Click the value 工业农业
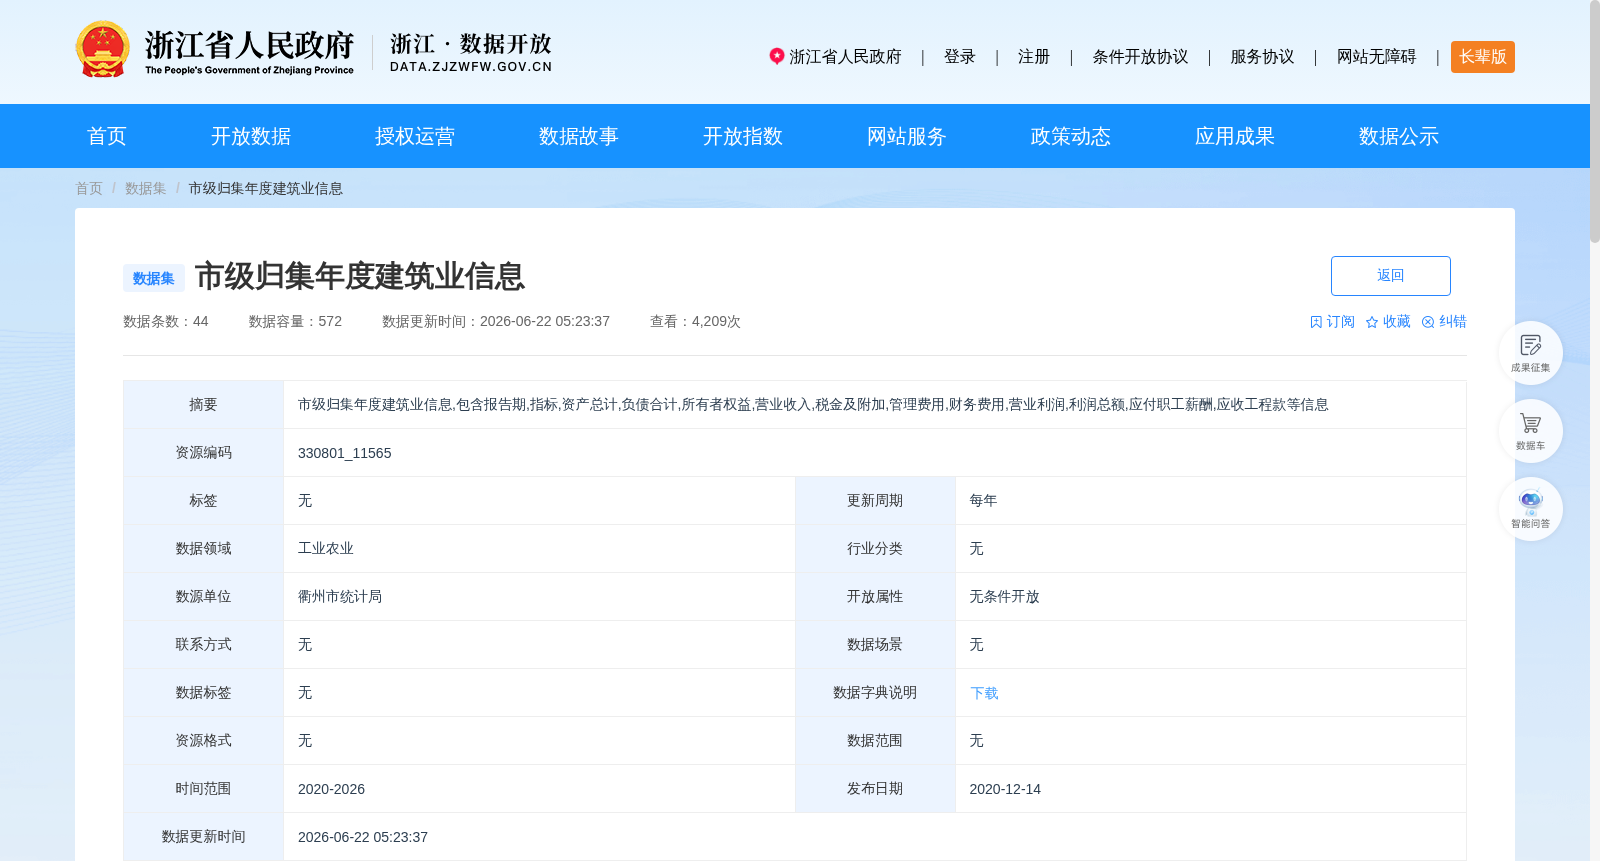This screenshot has height=861, width=1600. pyautogui.click(x=326, y=549)
